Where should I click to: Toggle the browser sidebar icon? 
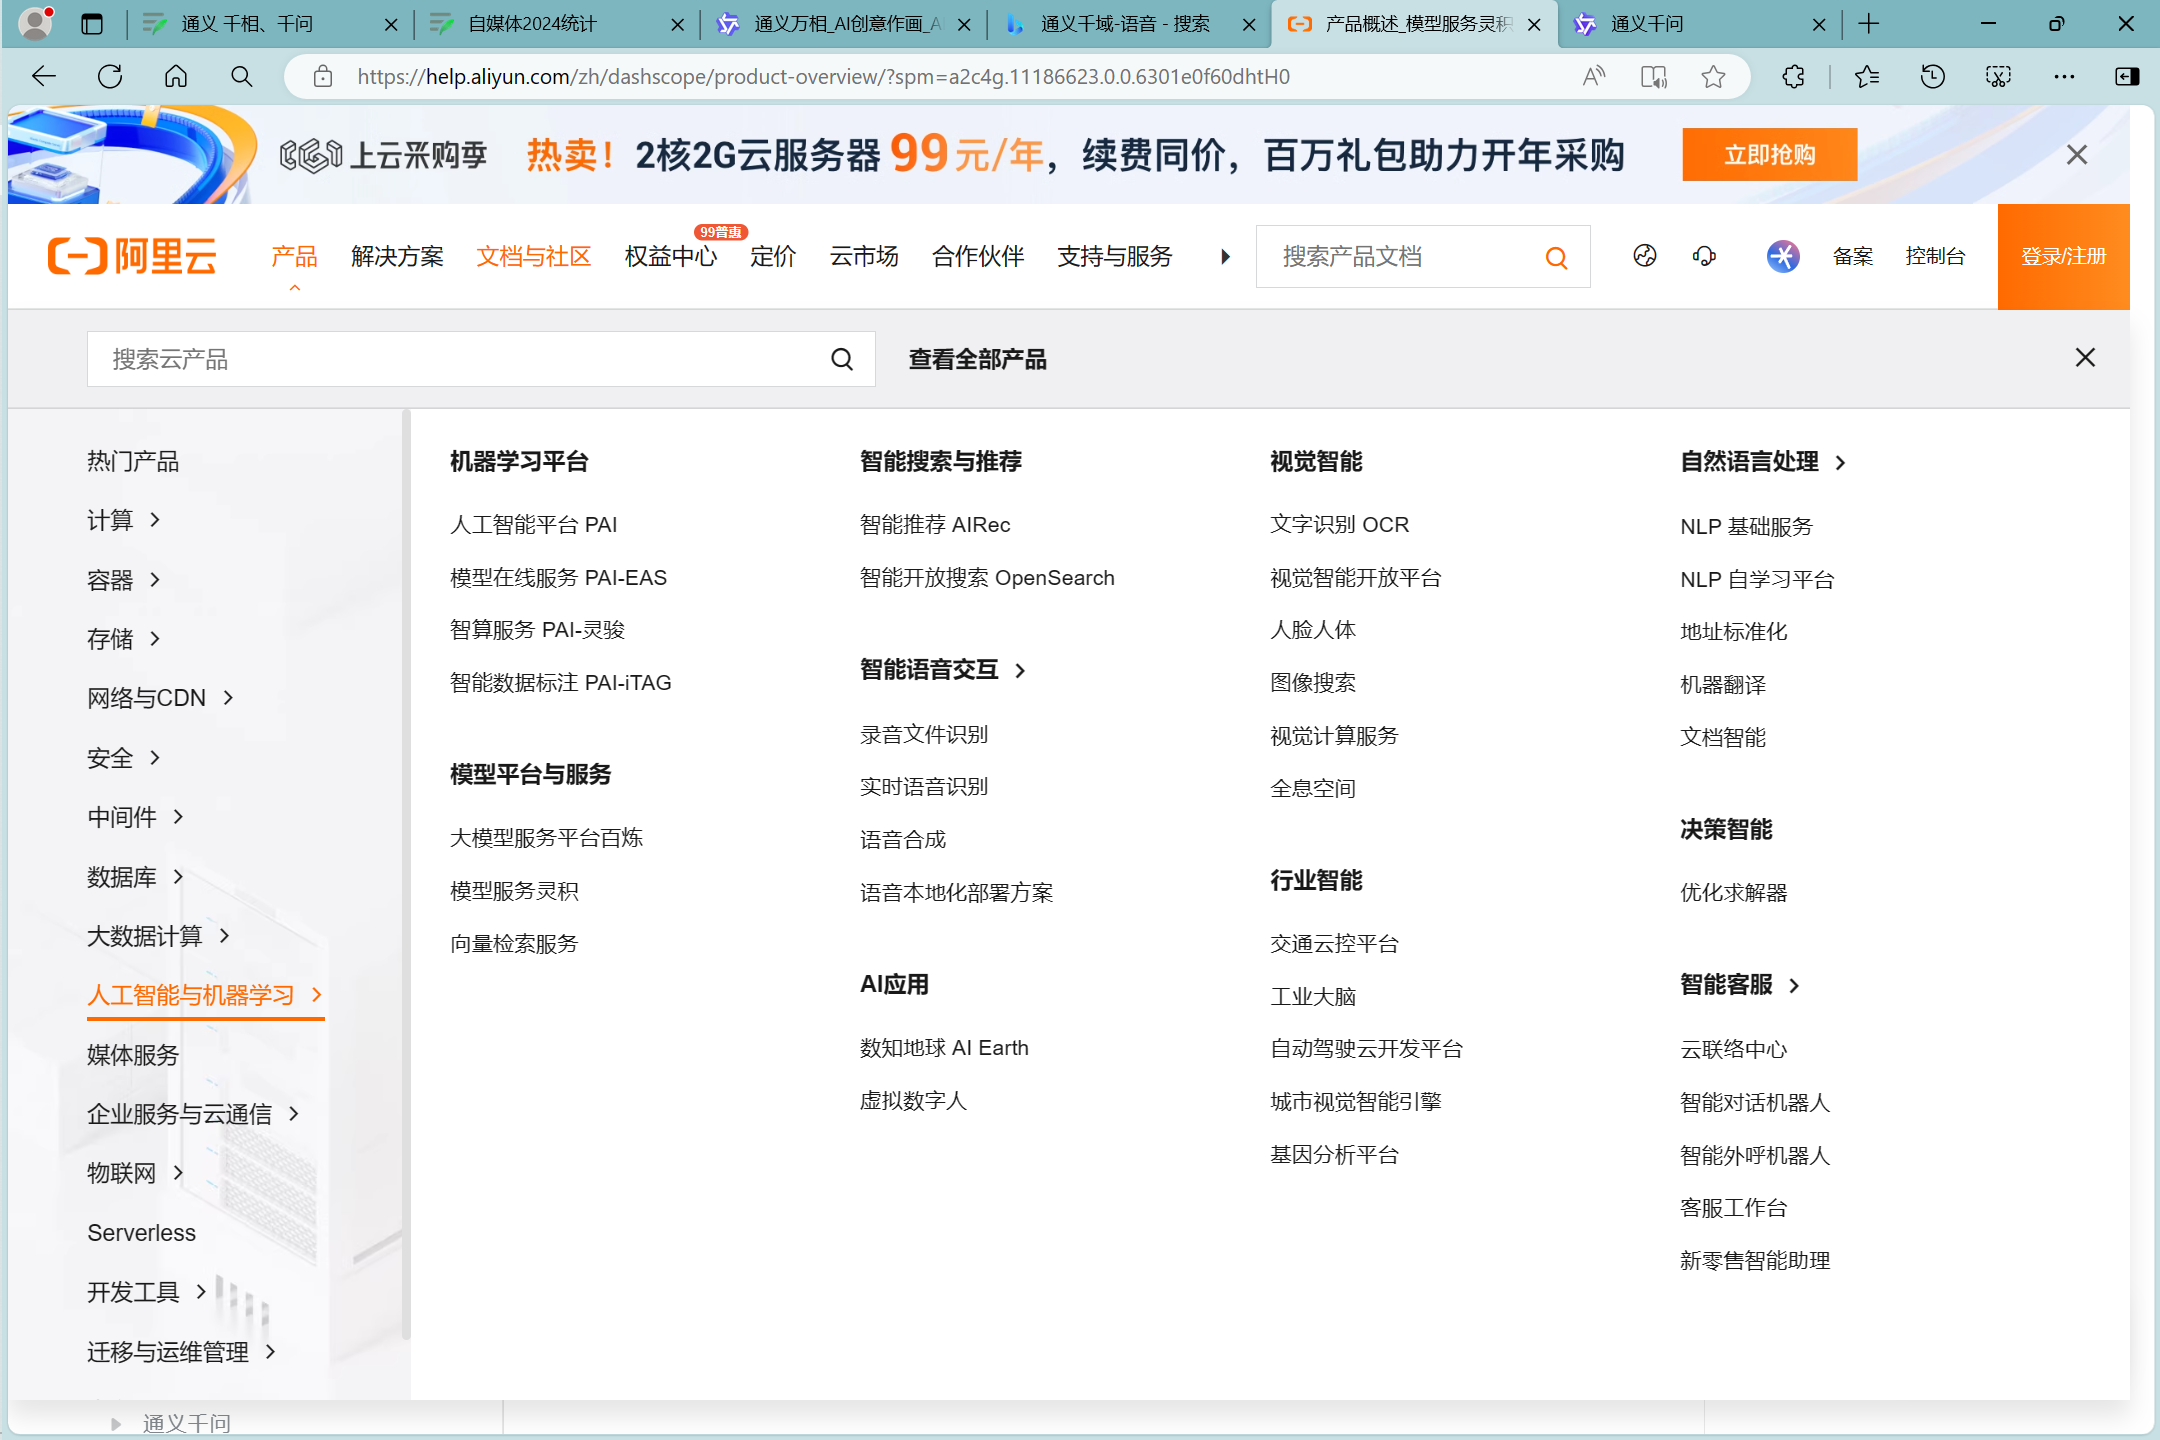(2127, 76)
